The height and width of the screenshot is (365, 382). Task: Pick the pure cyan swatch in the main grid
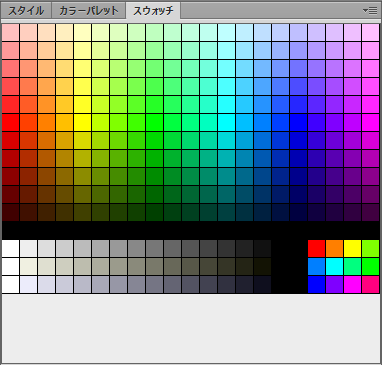pyautogui.click(x=227, y=122)
